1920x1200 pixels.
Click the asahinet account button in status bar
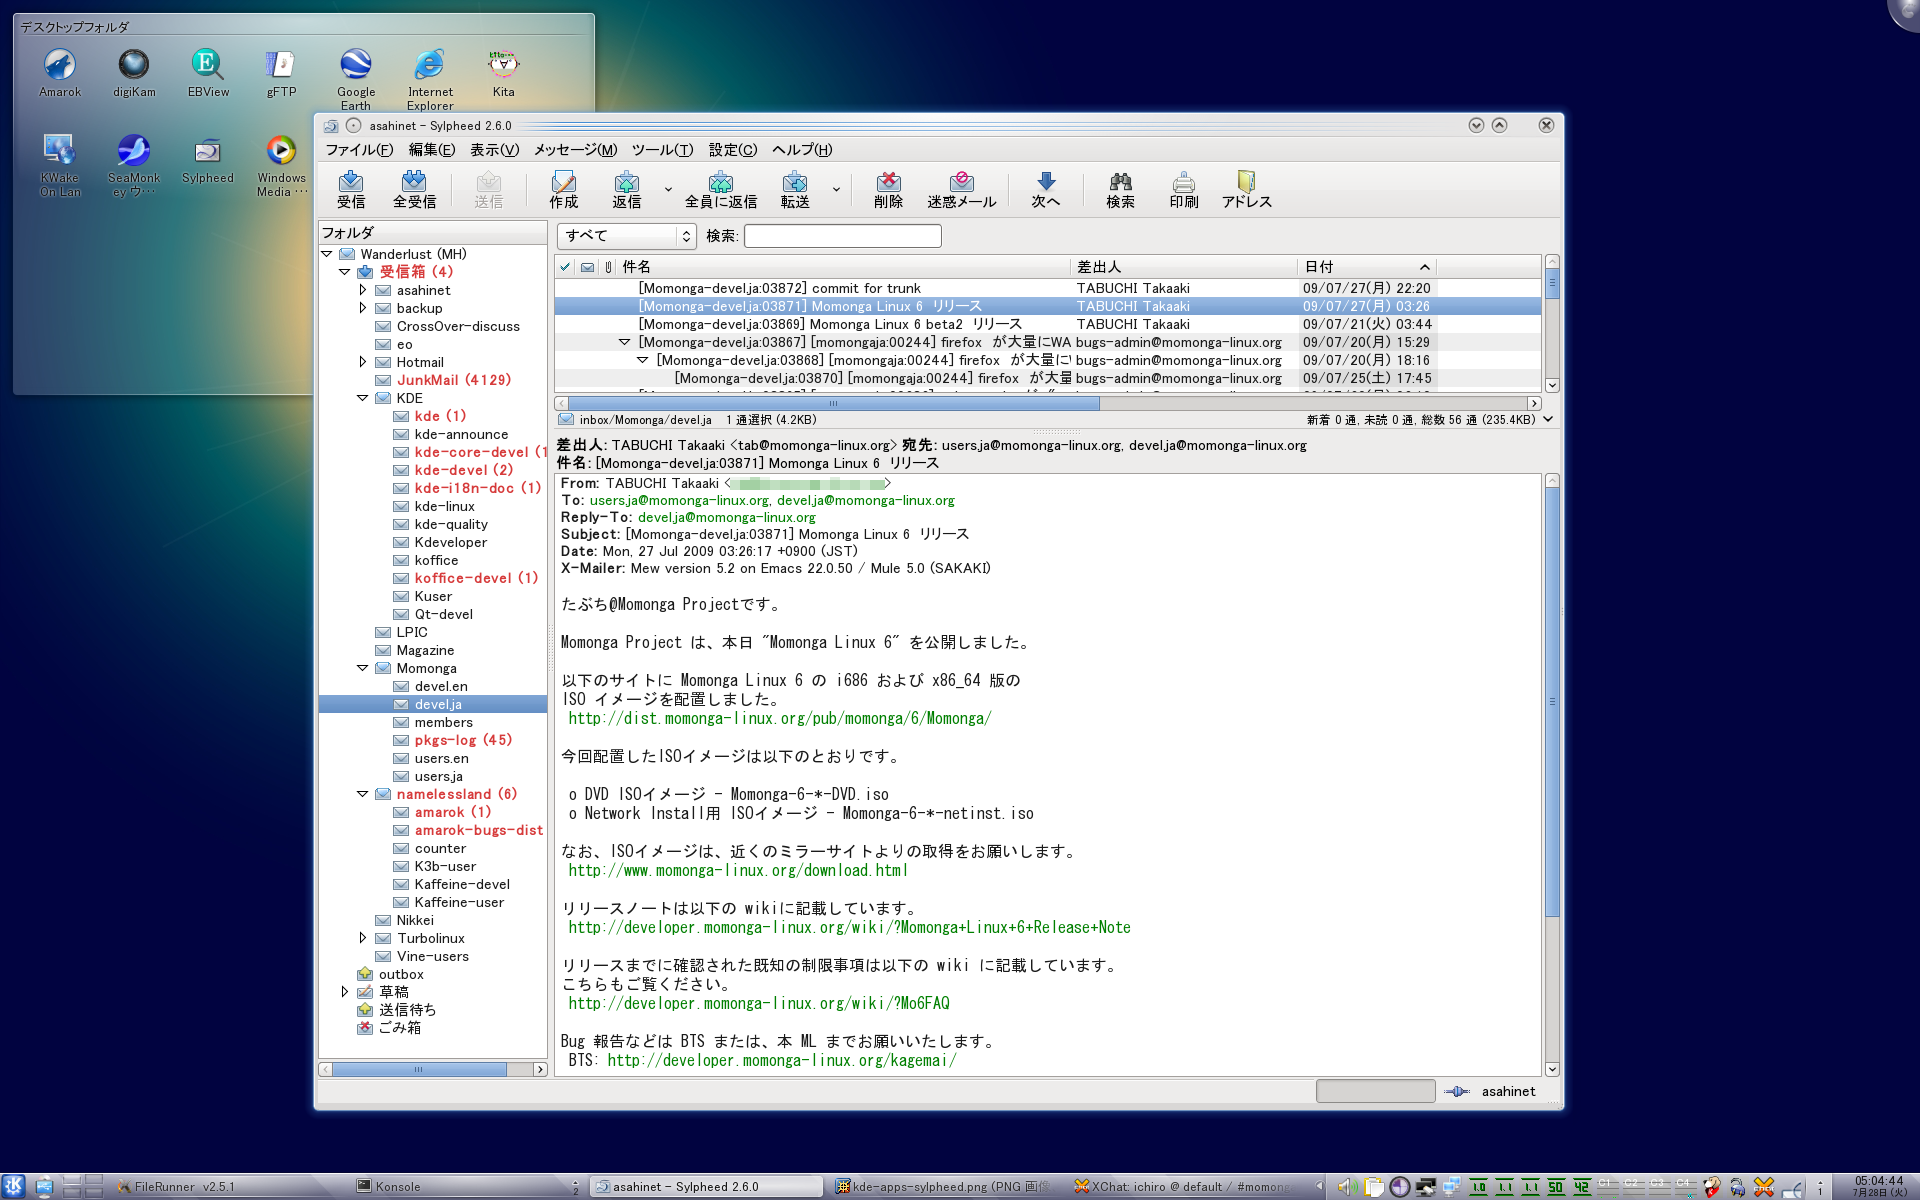tap(1508, 1092)
